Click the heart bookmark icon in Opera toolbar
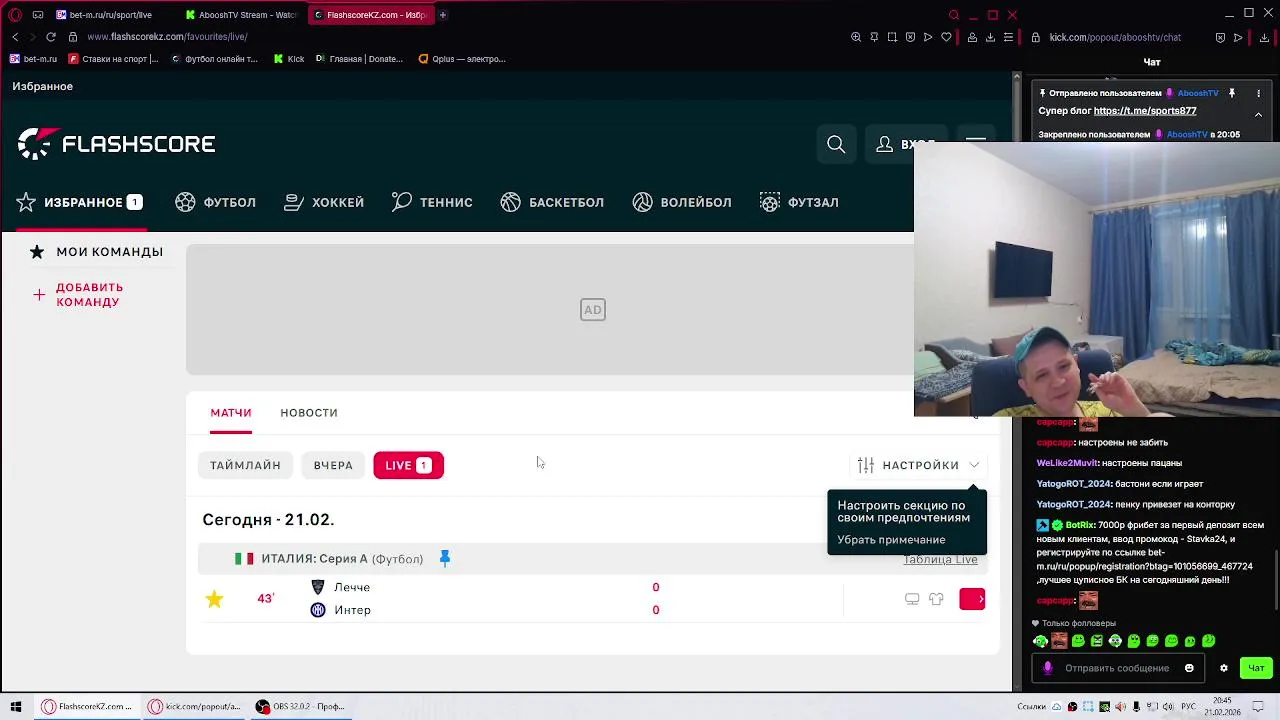Image resolution: width=1280 pixels, height=720 pixels. click(946, 37)
